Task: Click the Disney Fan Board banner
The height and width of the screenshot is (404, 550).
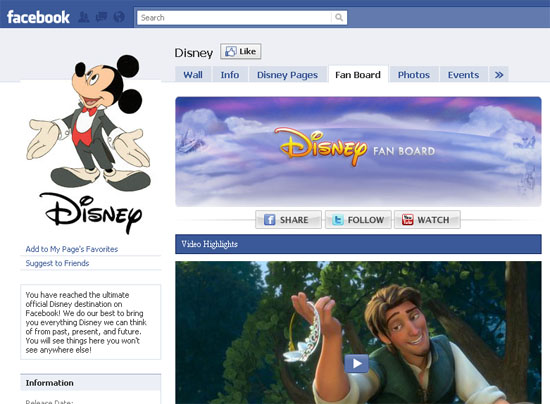Action: (x=358, y=152)
